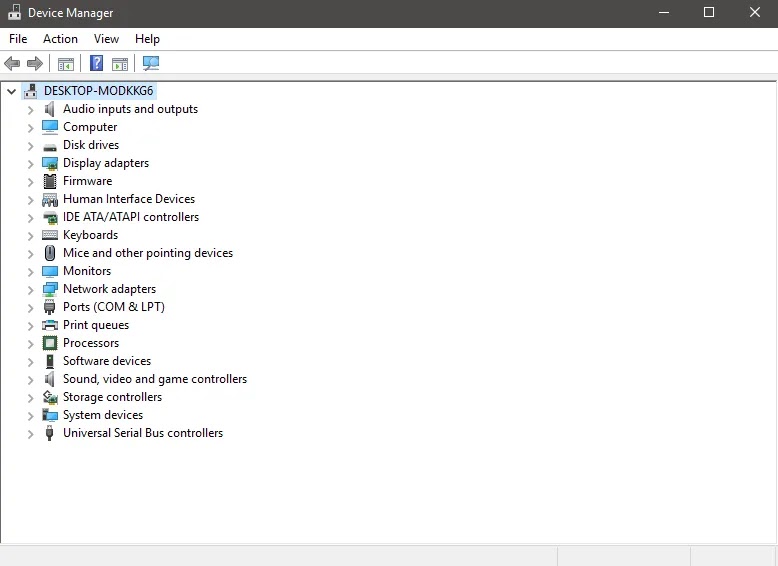This screenshot has height=566, width=778.
Task: Click the IDE ATA/ATAPI controllers icon
Action: [50, 217]
